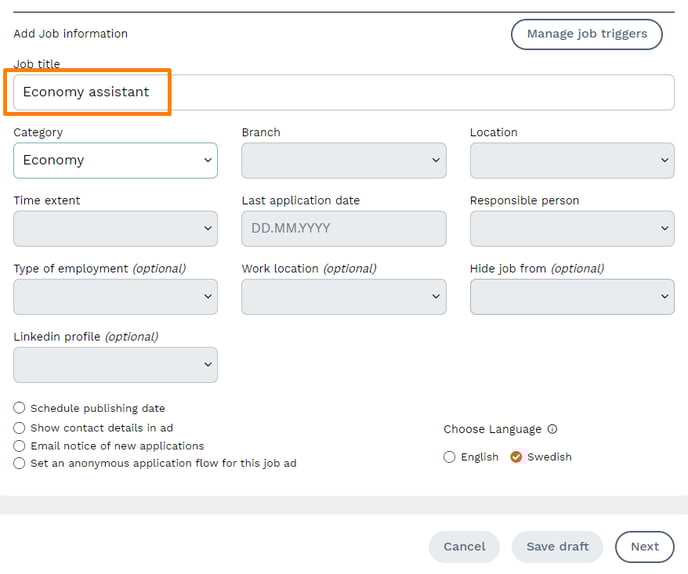The height and width of the screenshot is (574, 688).
Task: Expand the Type of employment dropdown
Action: tap(115, 296)
